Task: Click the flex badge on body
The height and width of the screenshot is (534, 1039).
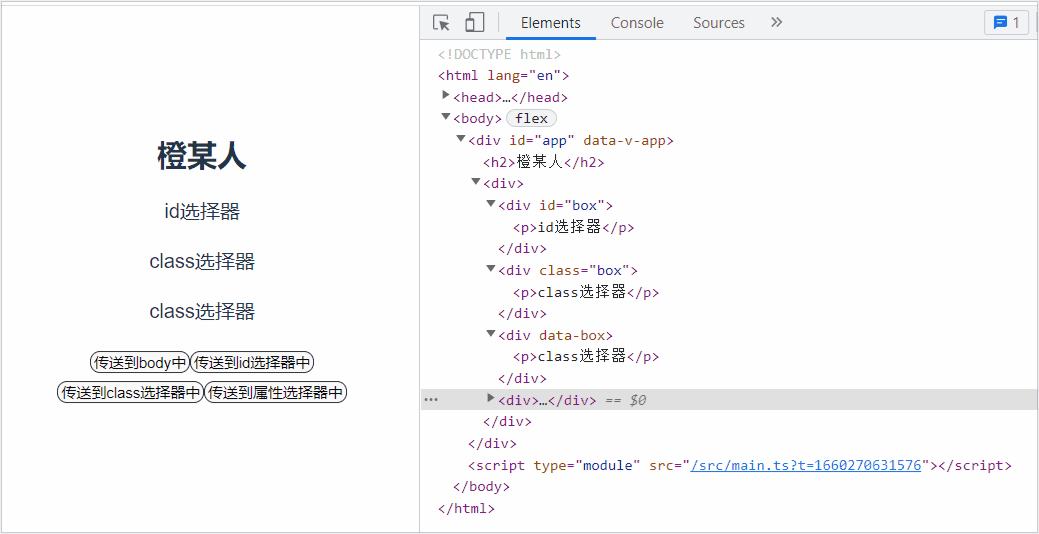Action: [x=531, y=119]
